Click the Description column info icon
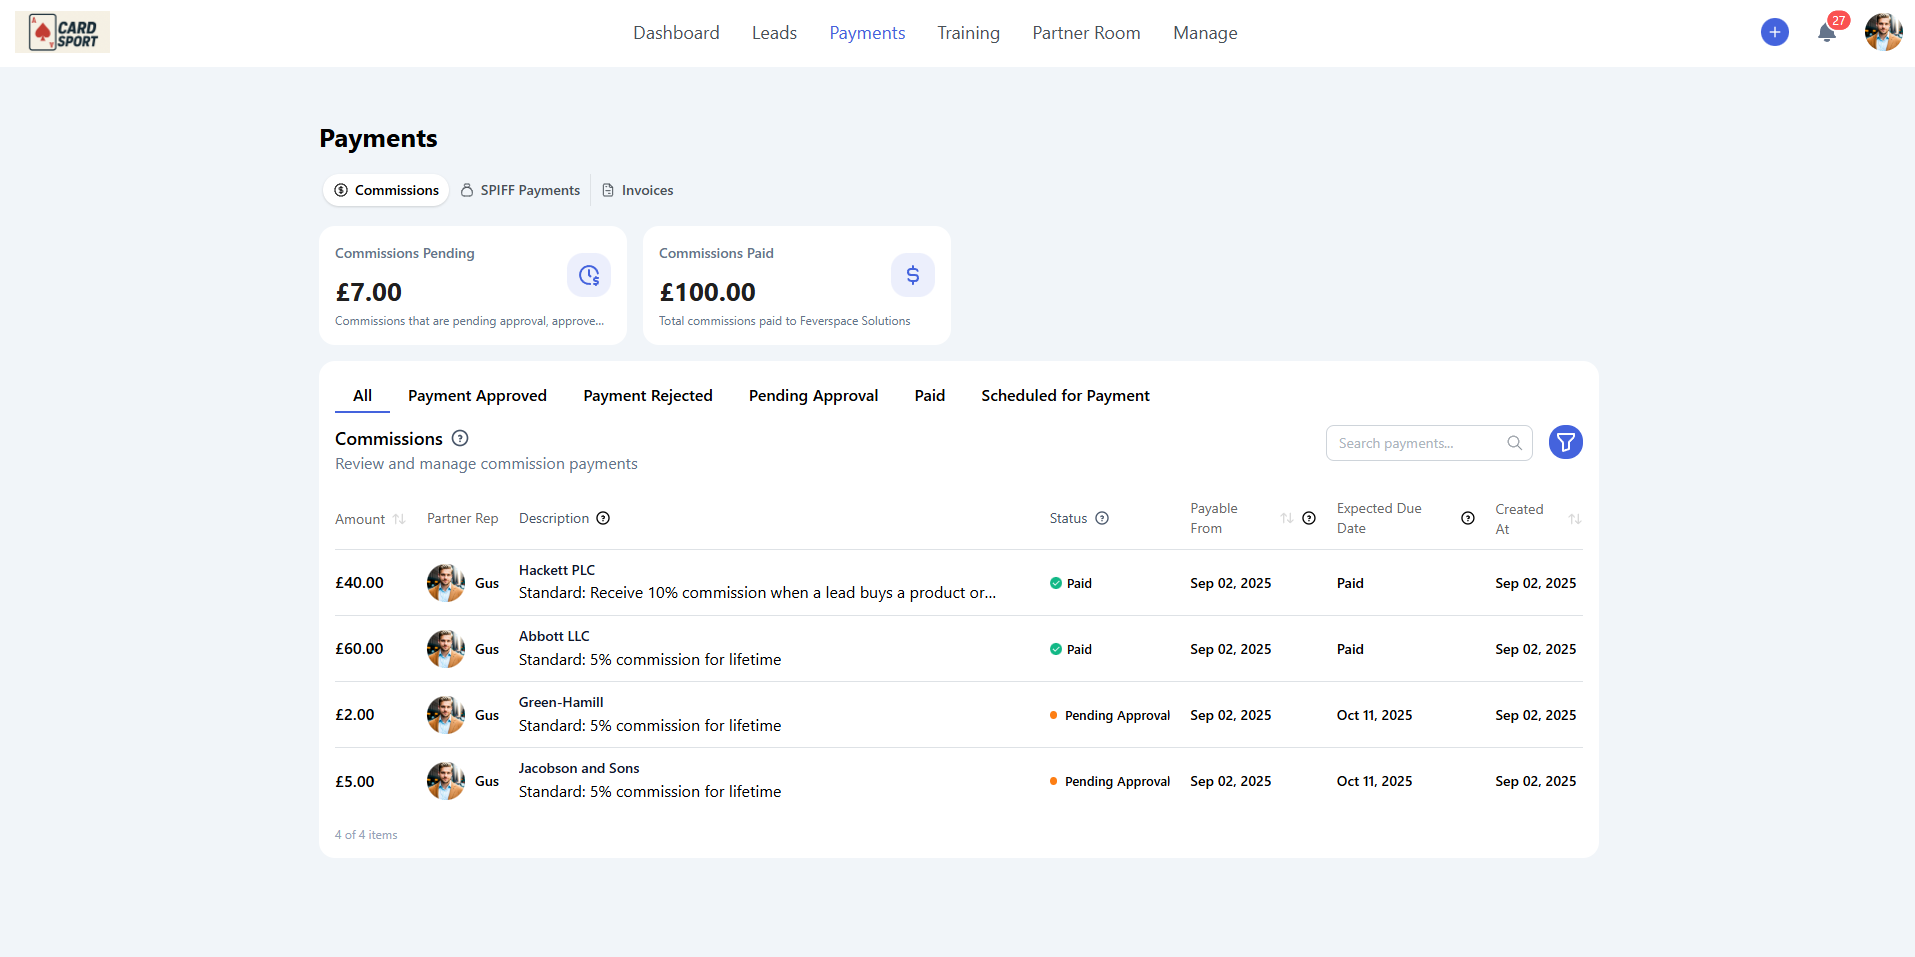This screenshot has width=1915, height=957. pos(603,518)
